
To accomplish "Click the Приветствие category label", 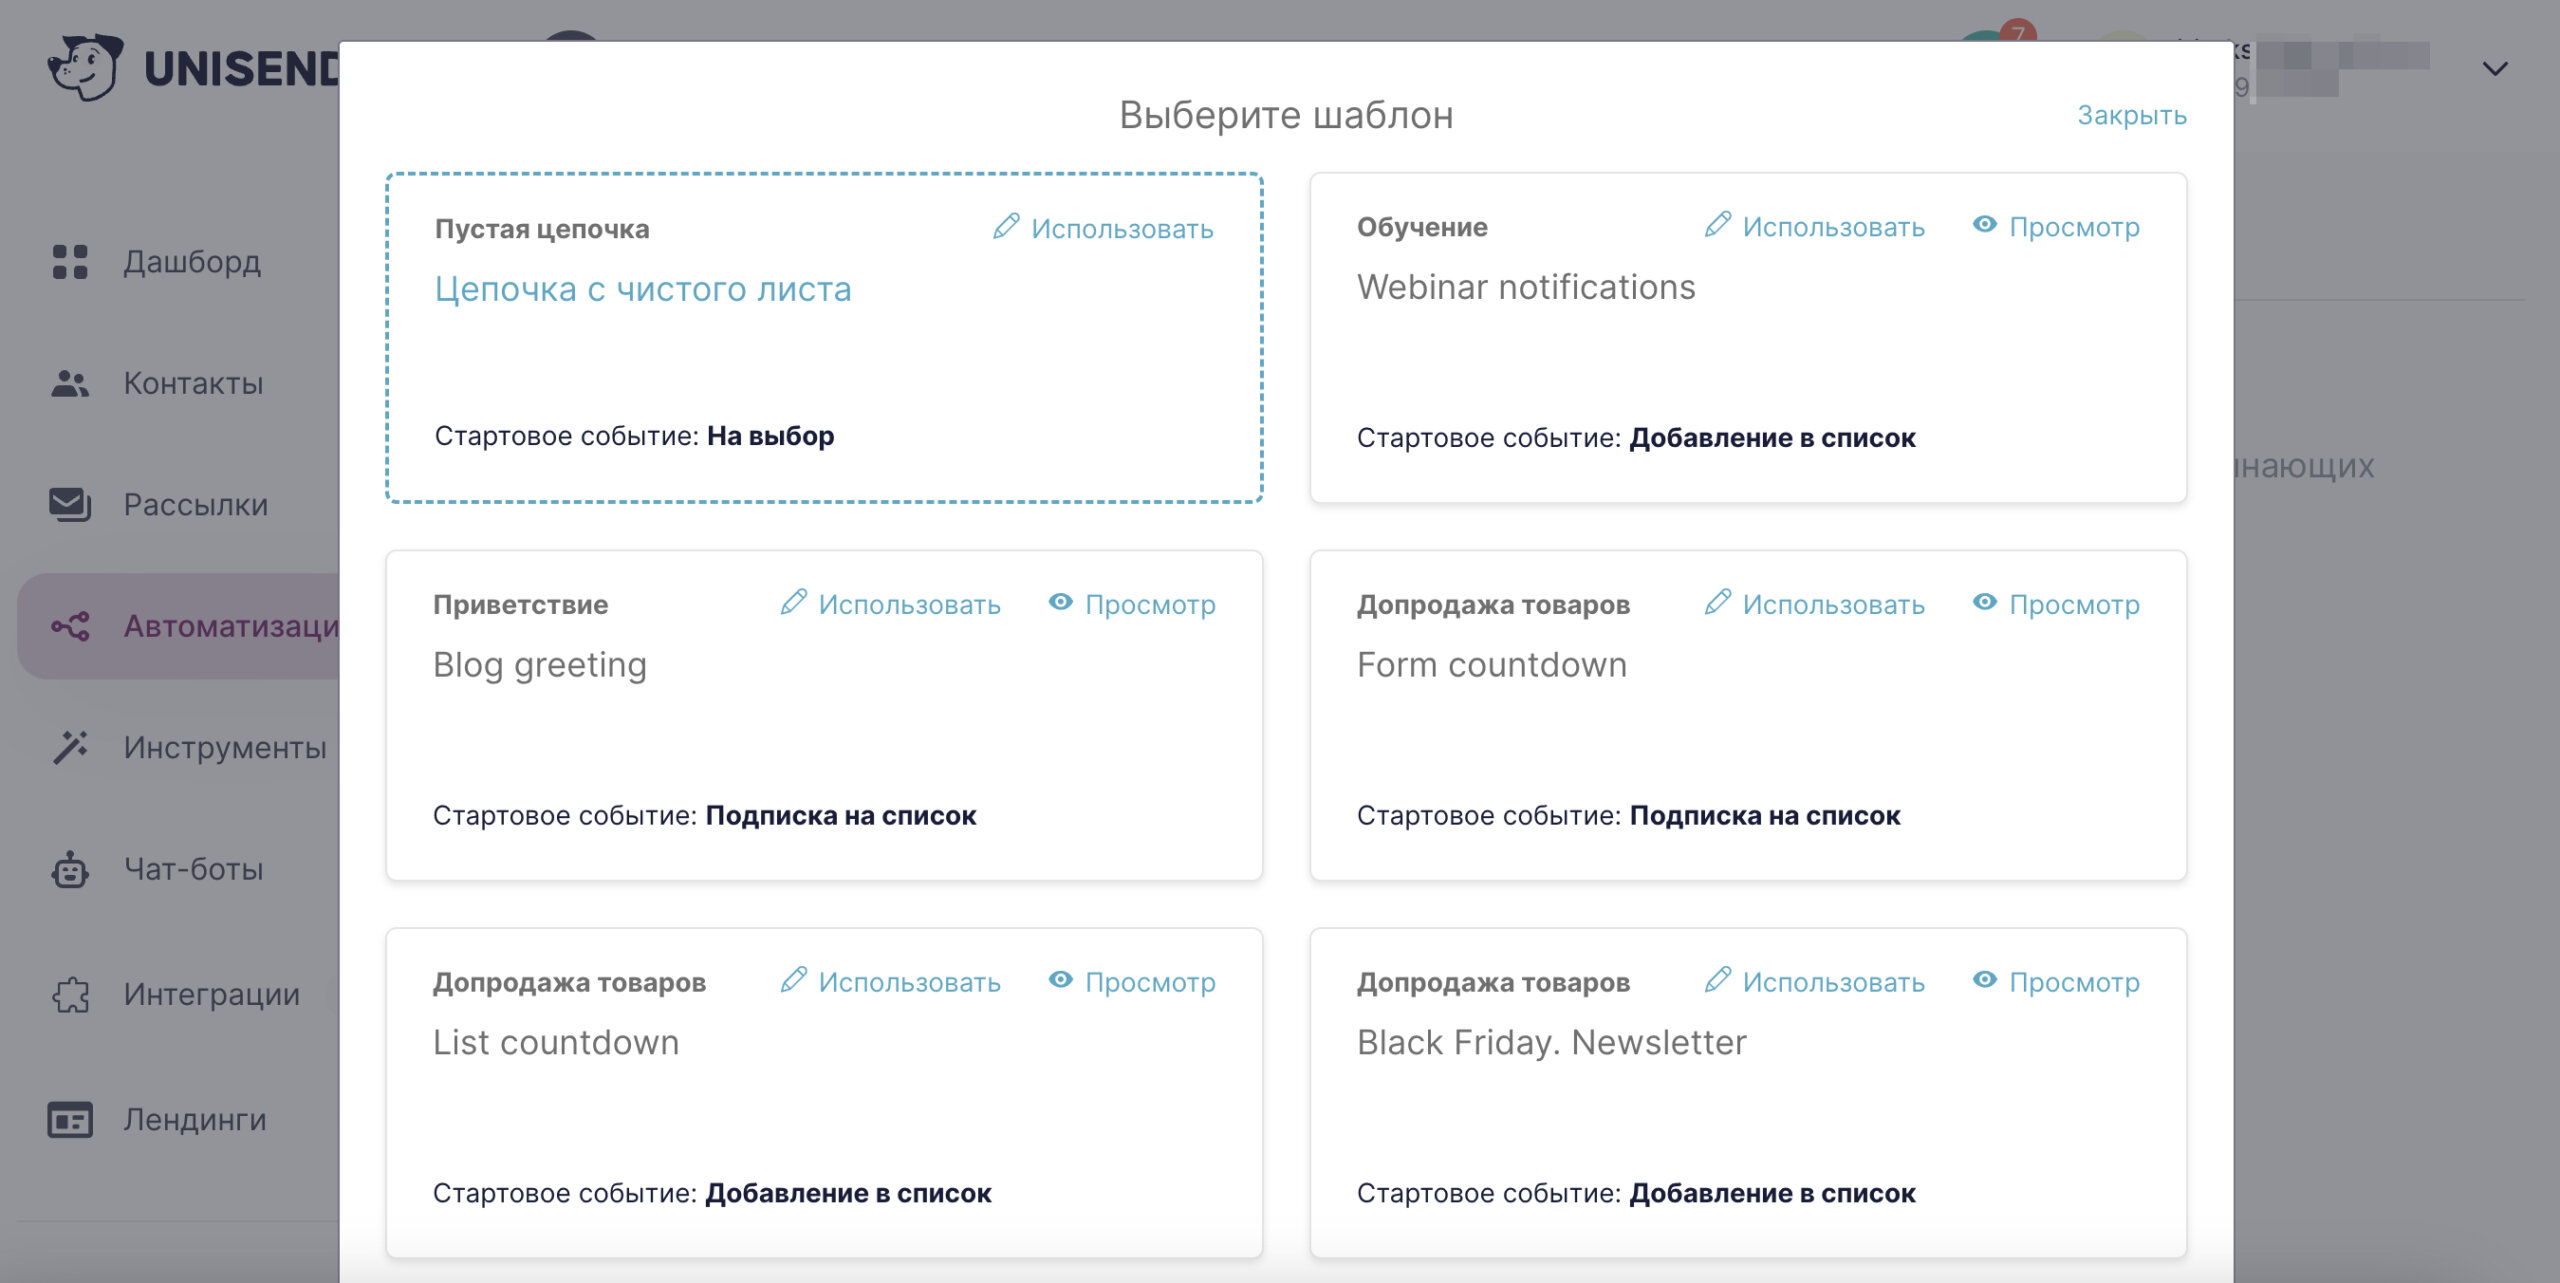I will point(520,605).
